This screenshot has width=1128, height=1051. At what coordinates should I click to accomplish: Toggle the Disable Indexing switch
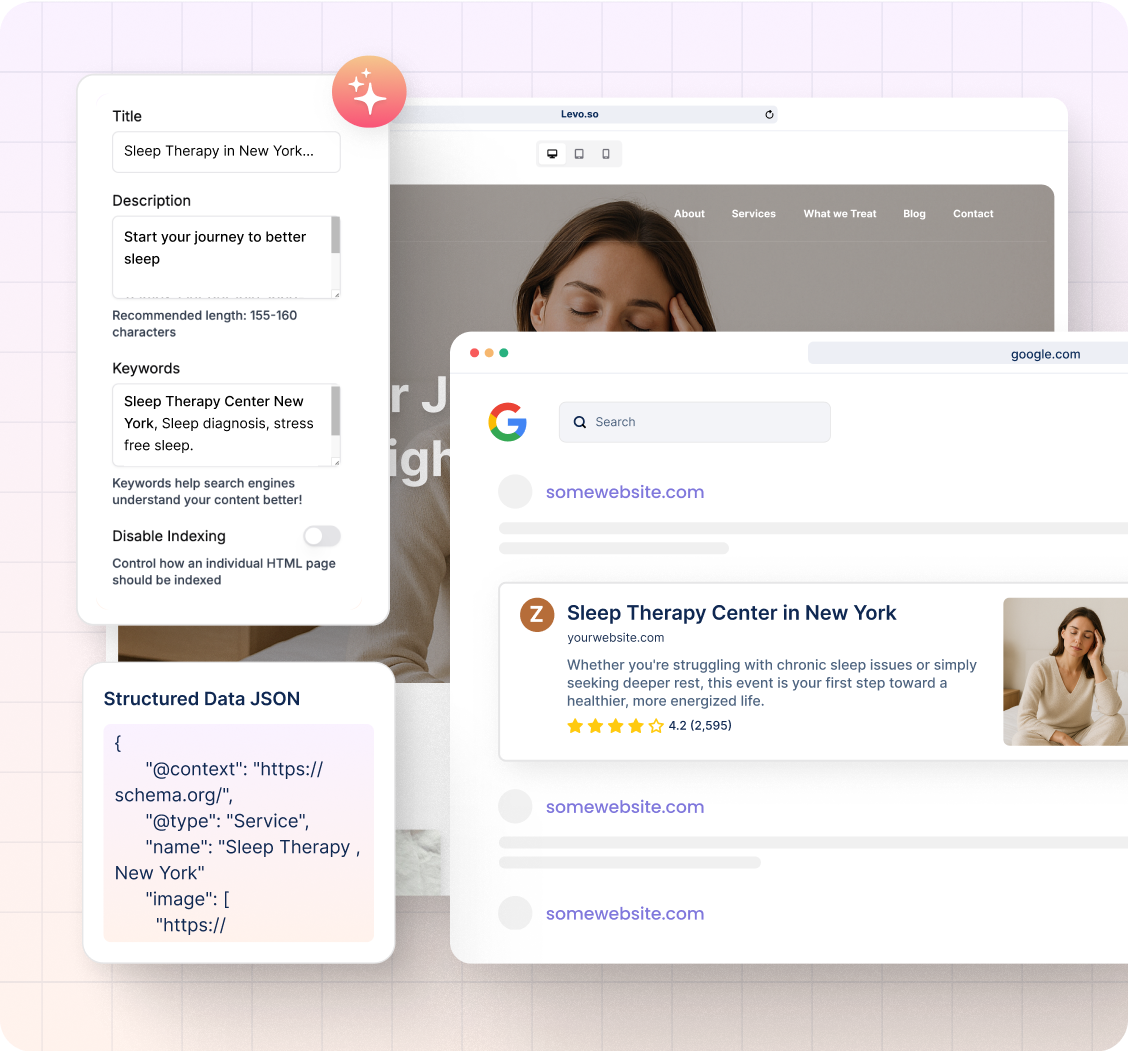[322, 536]
